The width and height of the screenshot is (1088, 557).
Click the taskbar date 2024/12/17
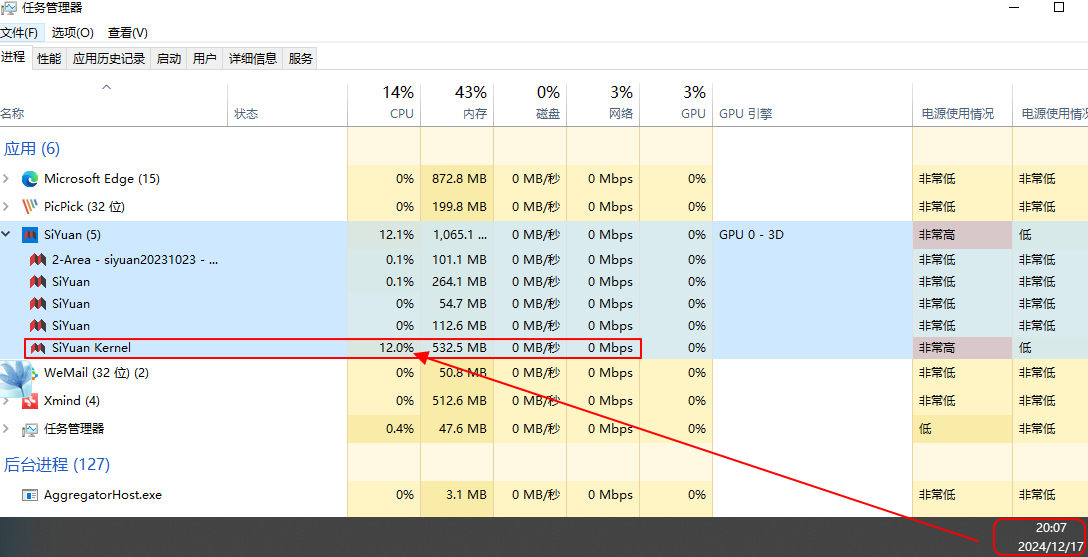pos(1051,547)
